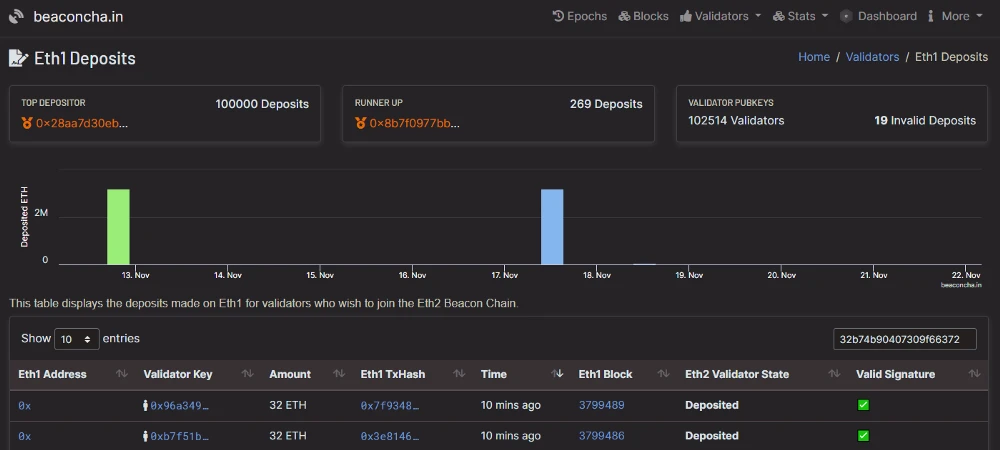This screenshot has width=1000, height=450.
Task: Click the green 13 Nov deposit bar
Action: 118,227
